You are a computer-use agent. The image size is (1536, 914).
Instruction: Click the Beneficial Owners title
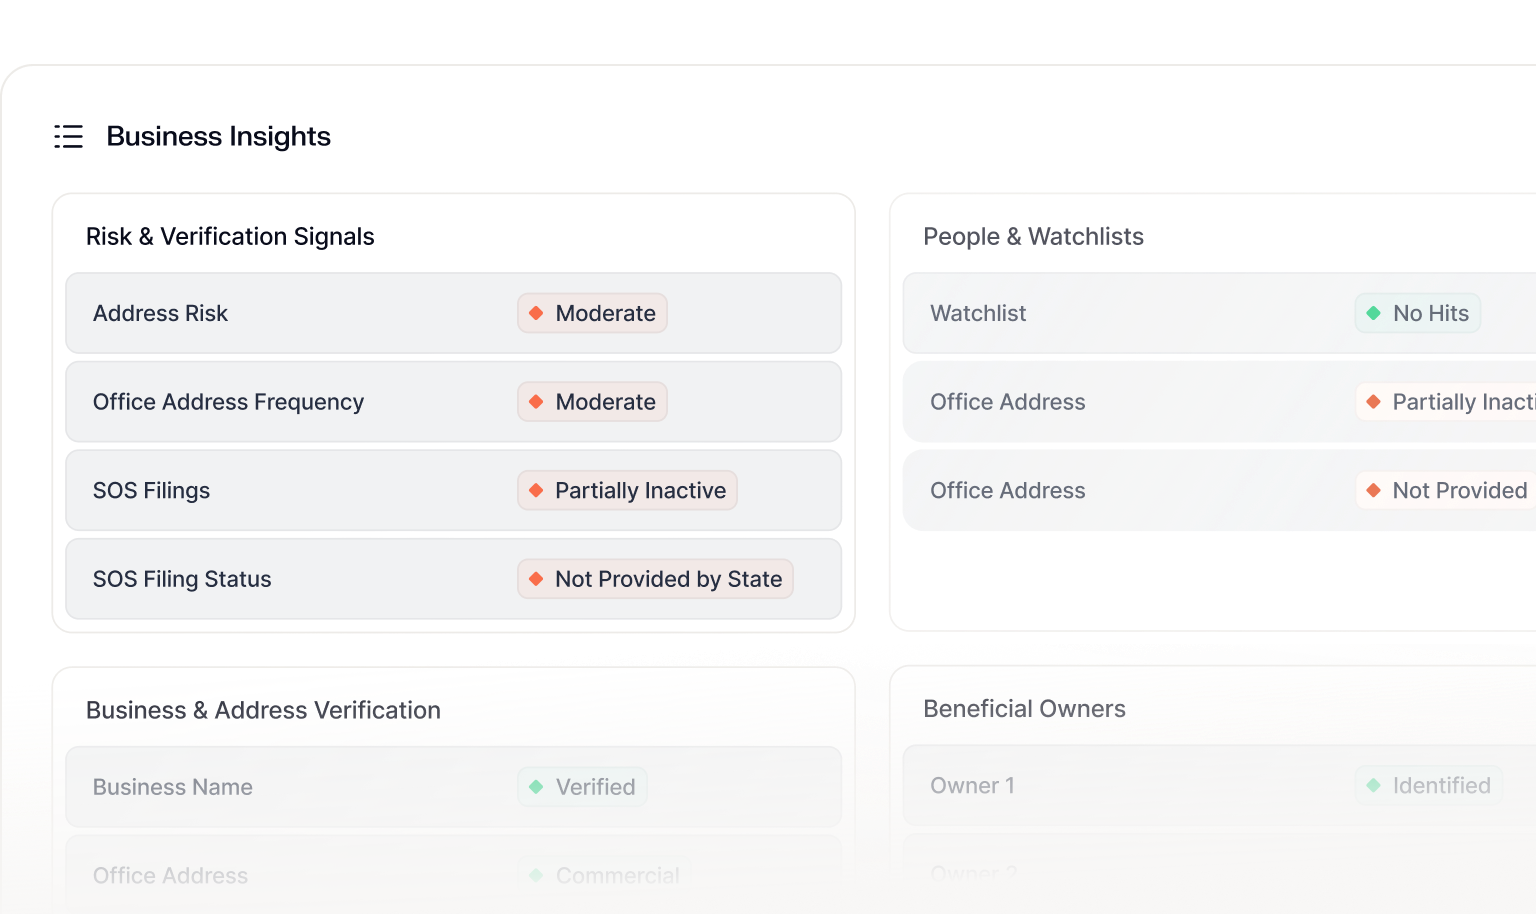click(x=1024, y=709)
